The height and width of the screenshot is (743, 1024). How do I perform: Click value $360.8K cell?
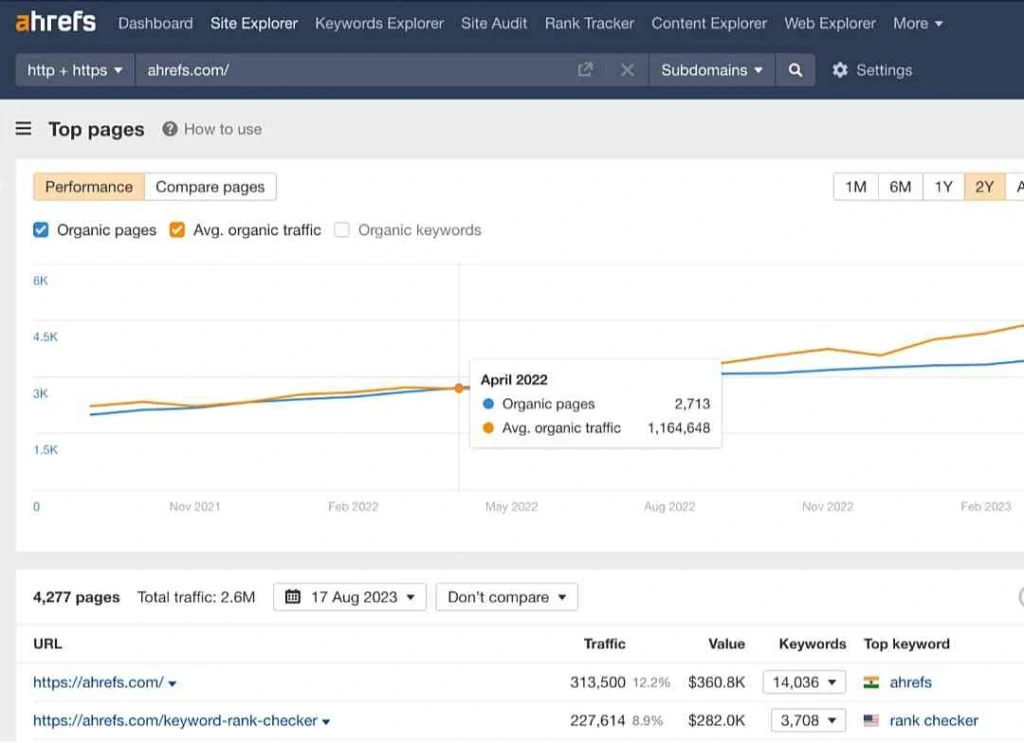pyautogui.click(x=716, y=682)
